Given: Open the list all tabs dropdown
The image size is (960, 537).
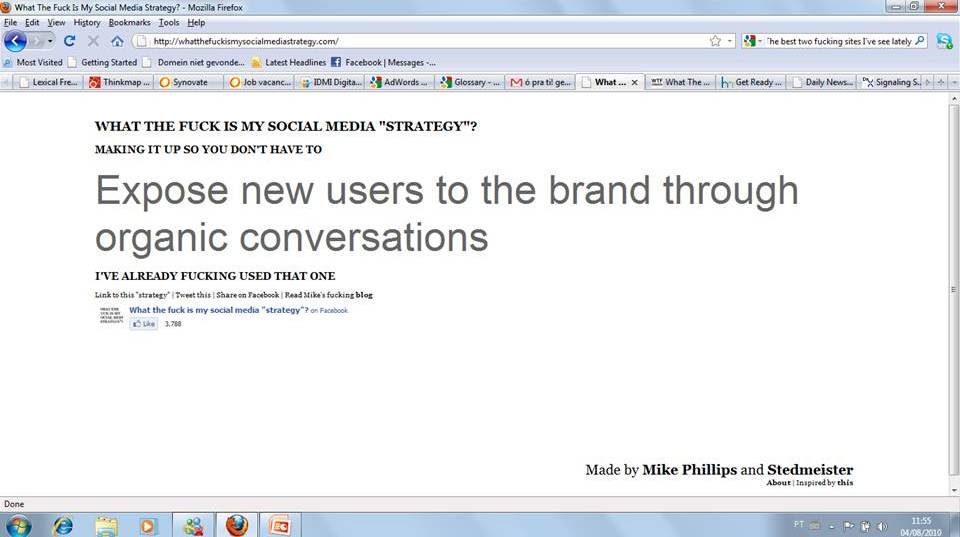Looking at the screenshot, I should (954, 82).
